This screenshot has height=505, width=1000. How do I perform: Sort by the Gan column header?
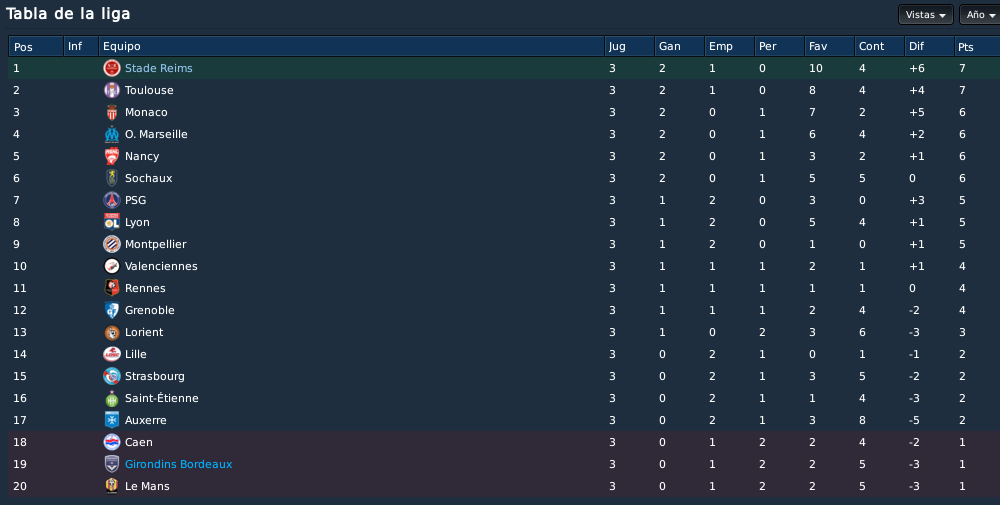coord(679,47)
